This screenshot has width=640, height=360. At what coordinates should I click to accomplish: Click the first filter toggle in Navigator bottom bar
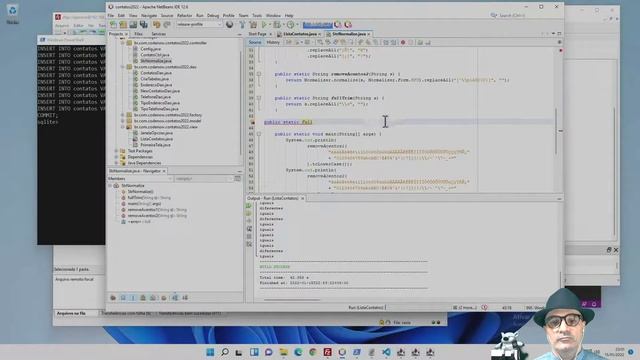tap(113, 298)
